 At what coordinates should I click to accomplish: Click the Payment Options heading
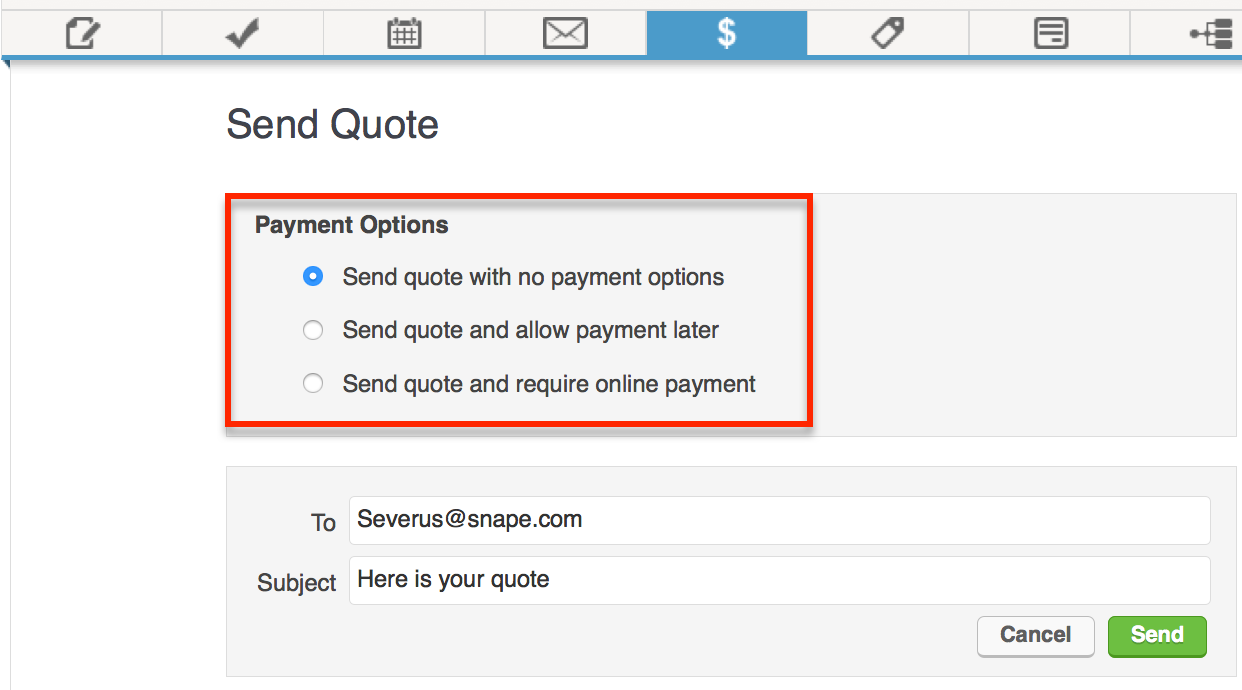[x=351, y=225]
